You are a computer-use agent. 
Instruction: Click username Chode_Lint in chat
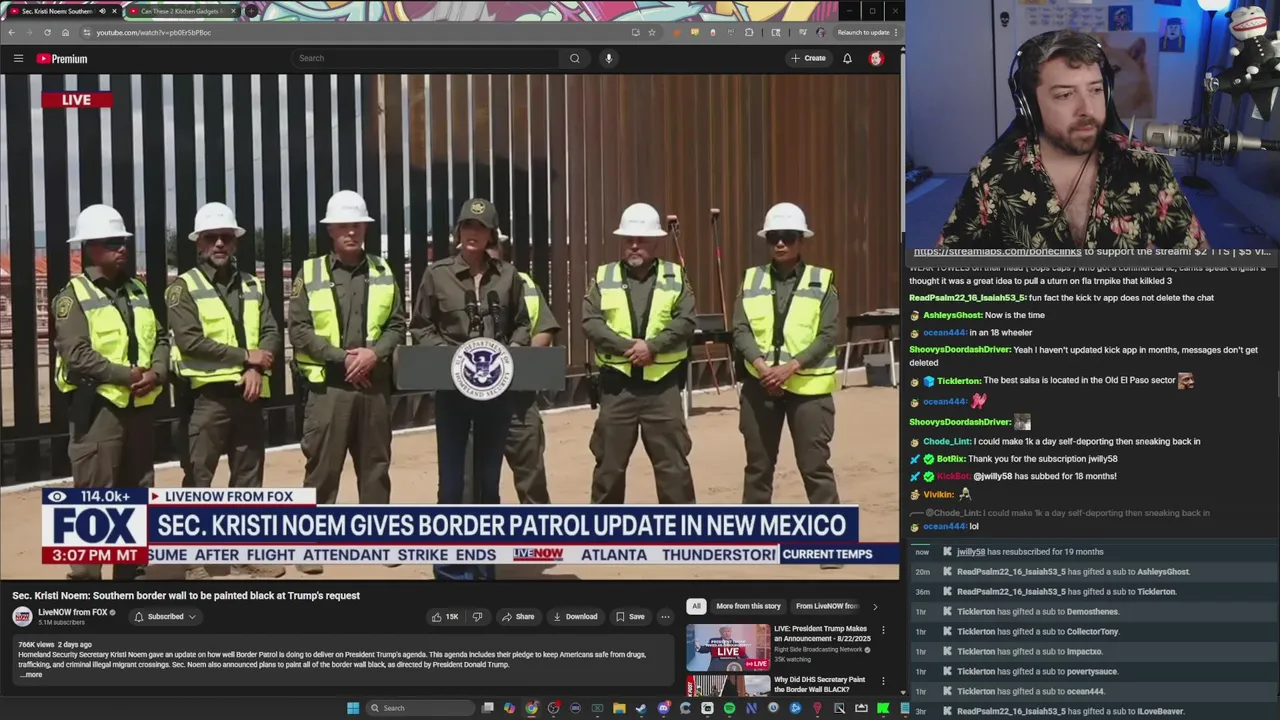947,441
